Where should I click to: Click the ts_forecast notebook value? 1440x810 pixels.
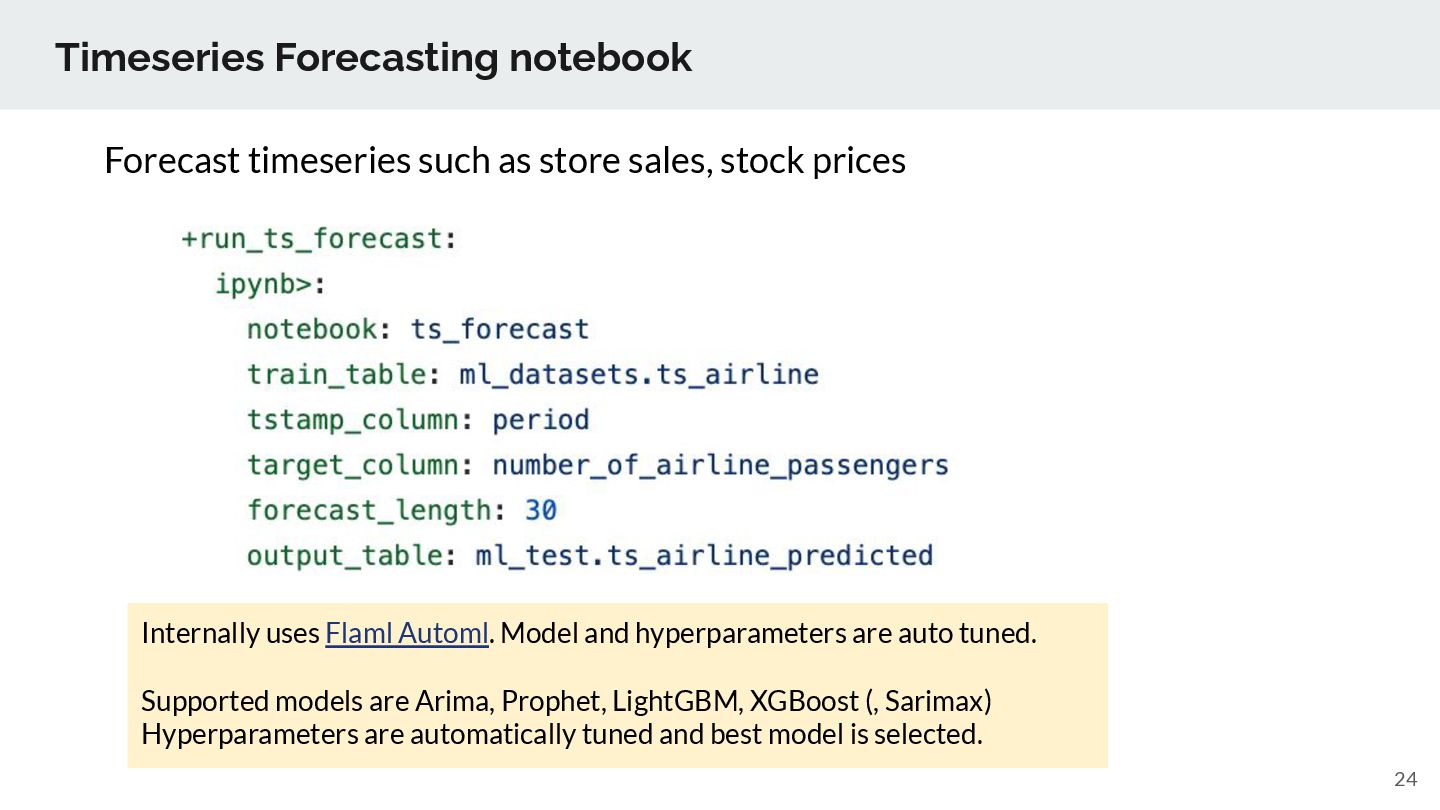click(x=500, y=329)
